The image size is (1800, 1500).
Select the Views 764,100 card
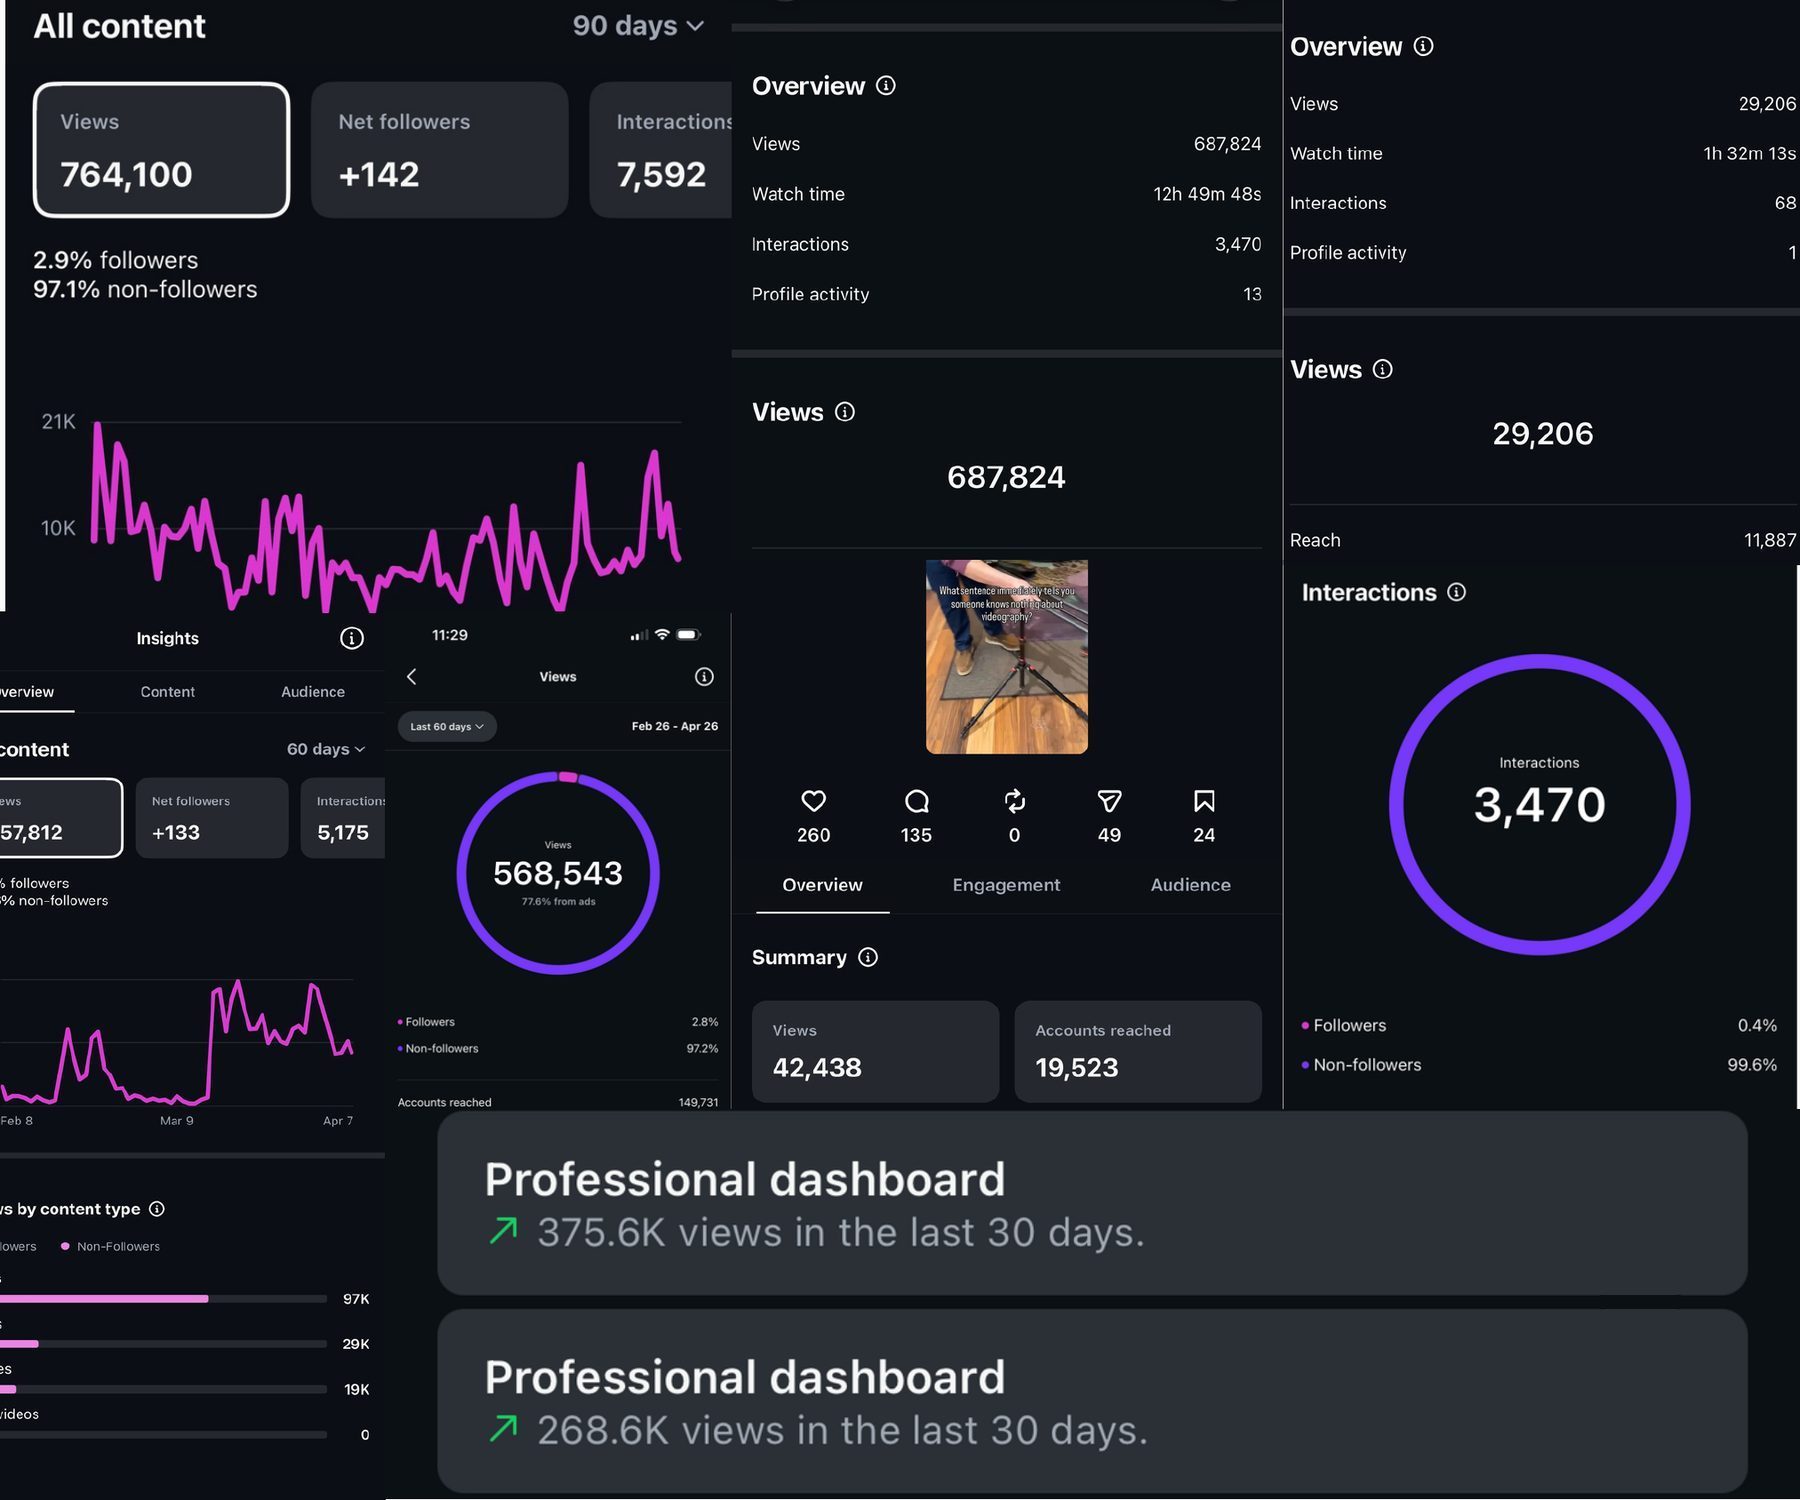[162, 150]
